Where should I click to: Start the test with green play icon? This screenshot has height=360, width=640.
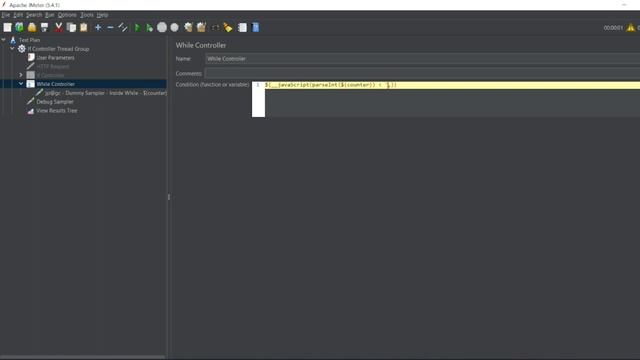pyautogui.click(x=138, y=27)
